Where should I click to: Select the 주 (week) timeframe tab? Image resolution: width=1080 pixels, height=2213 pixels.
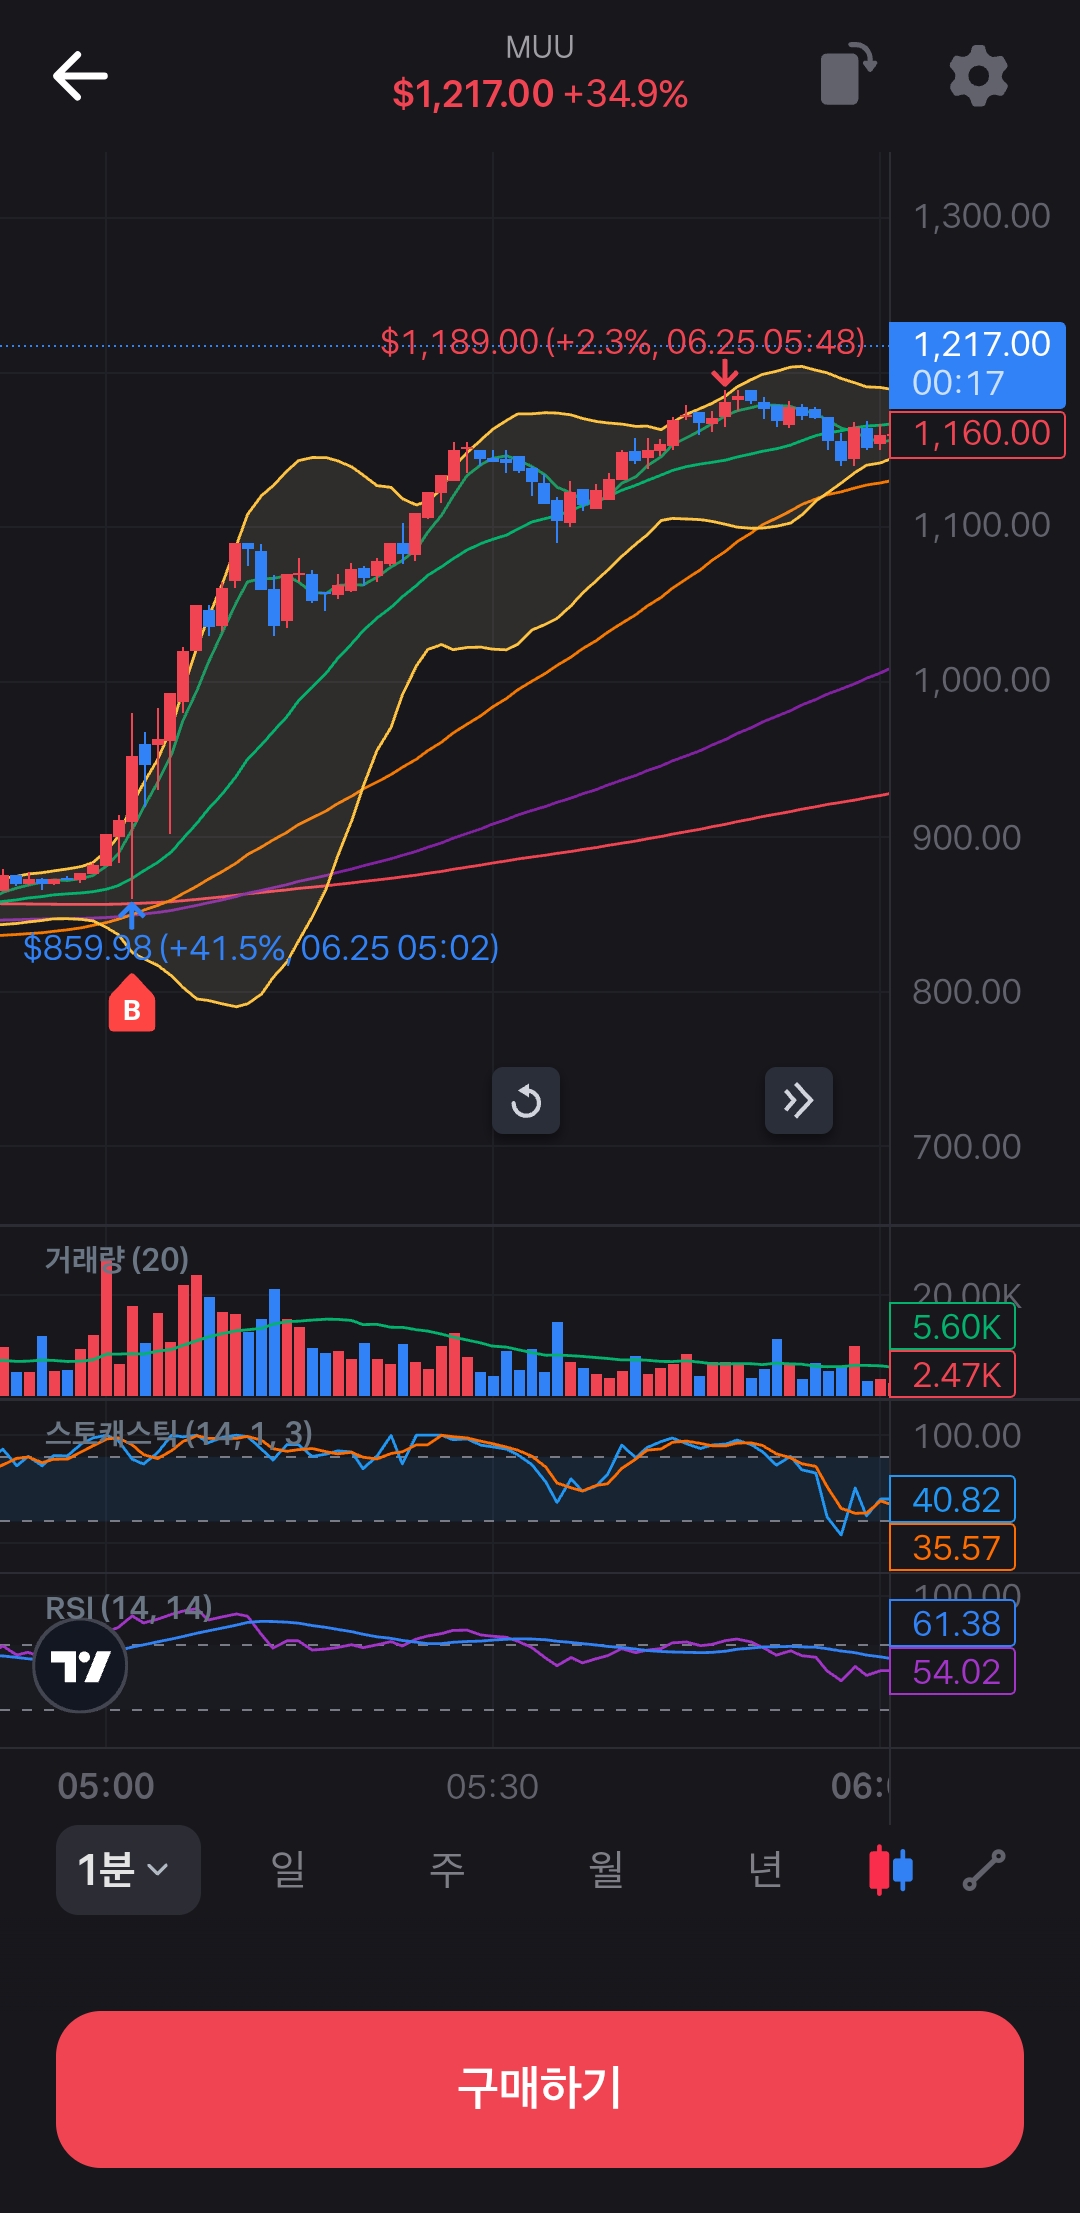[x=447, y=1869]
